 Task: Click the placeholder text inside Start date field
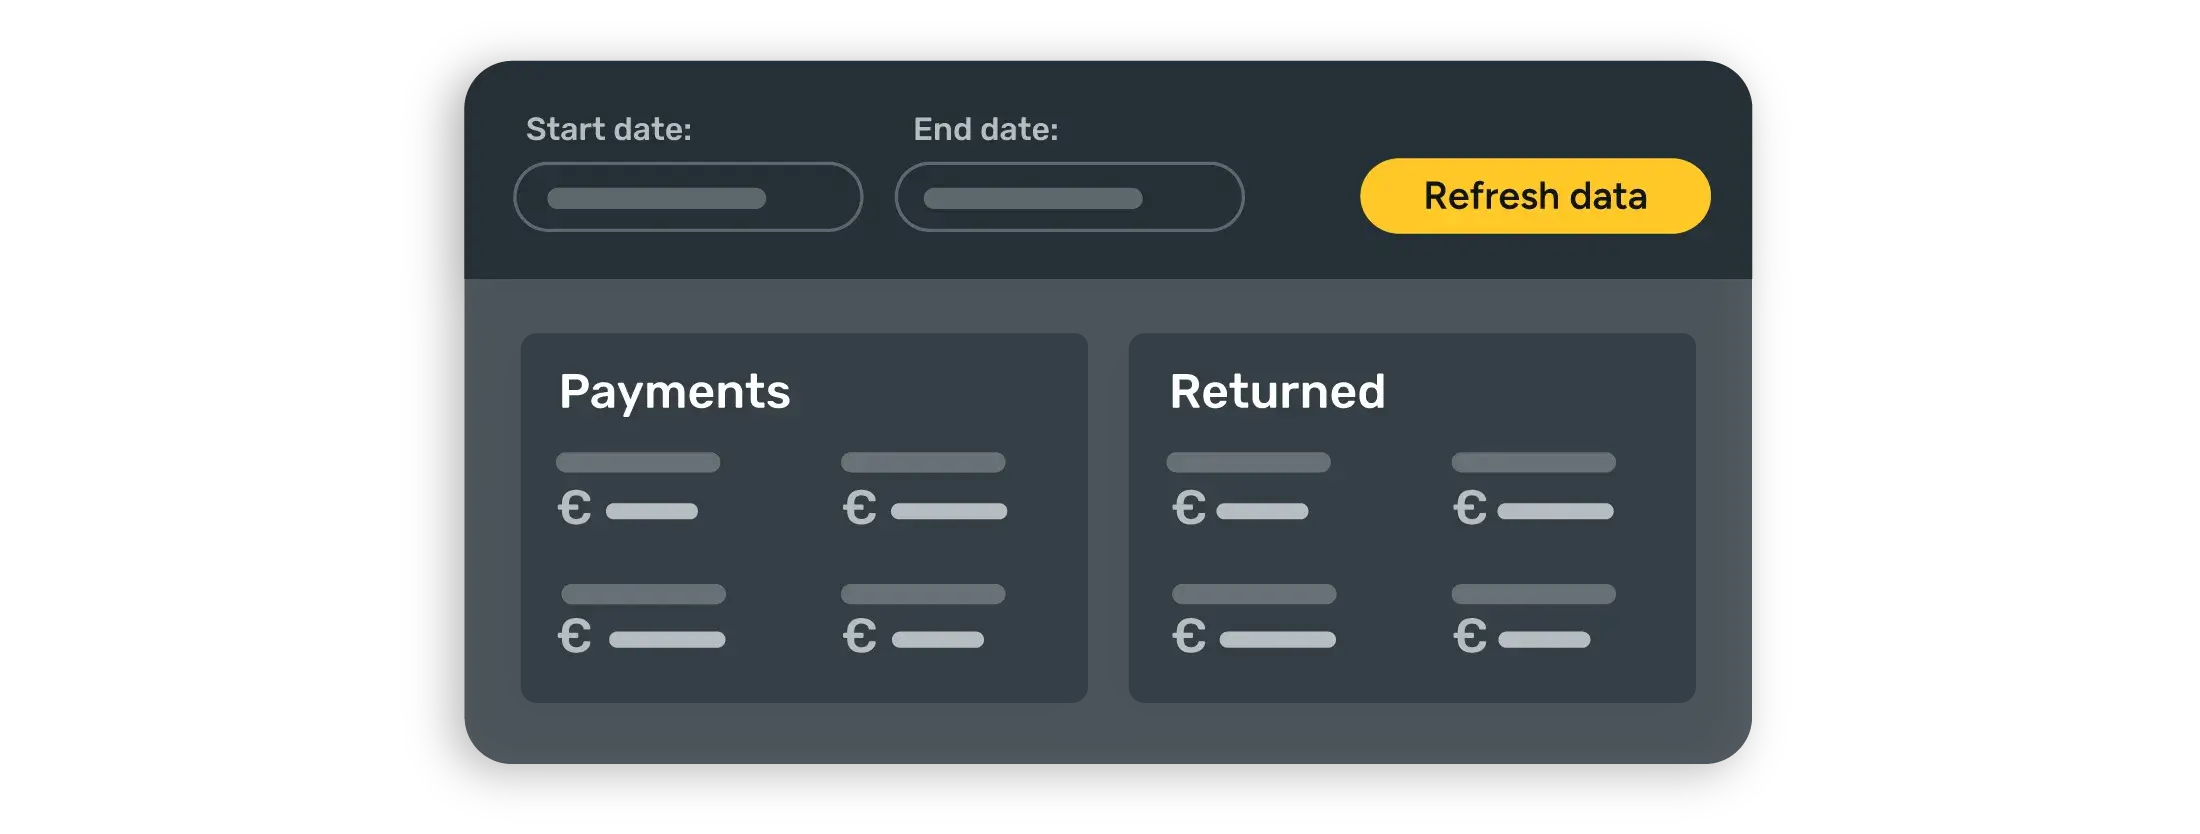point(656,198)
